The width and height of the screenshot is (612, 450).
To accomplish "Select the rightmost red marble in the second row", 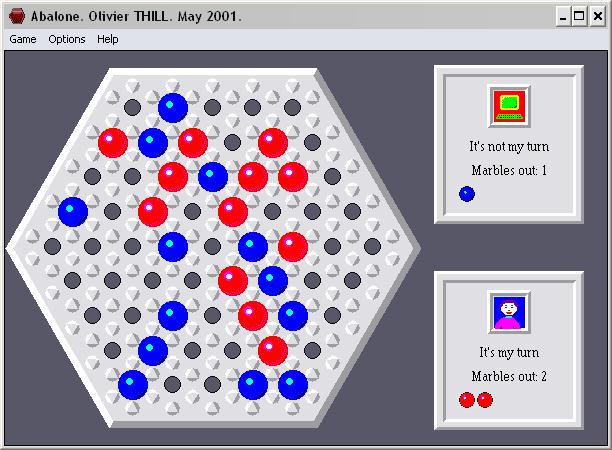I will coord(273,143).
